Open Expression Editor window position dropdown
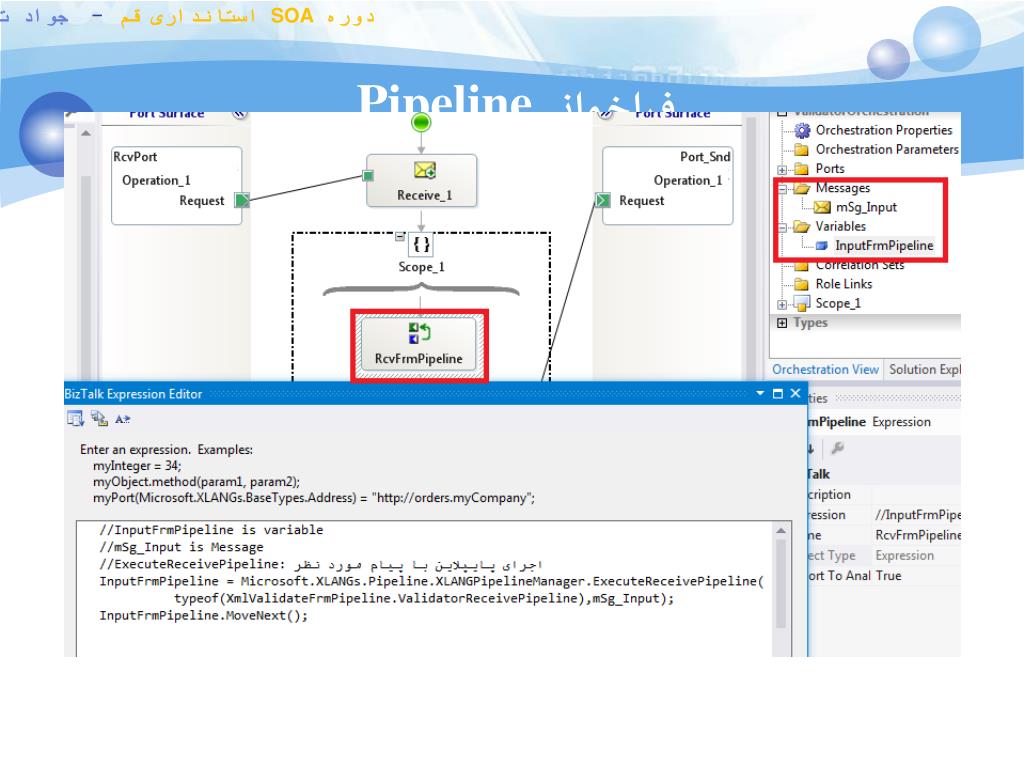This screenshot has height=768, width=1024. tap(760, 393)
